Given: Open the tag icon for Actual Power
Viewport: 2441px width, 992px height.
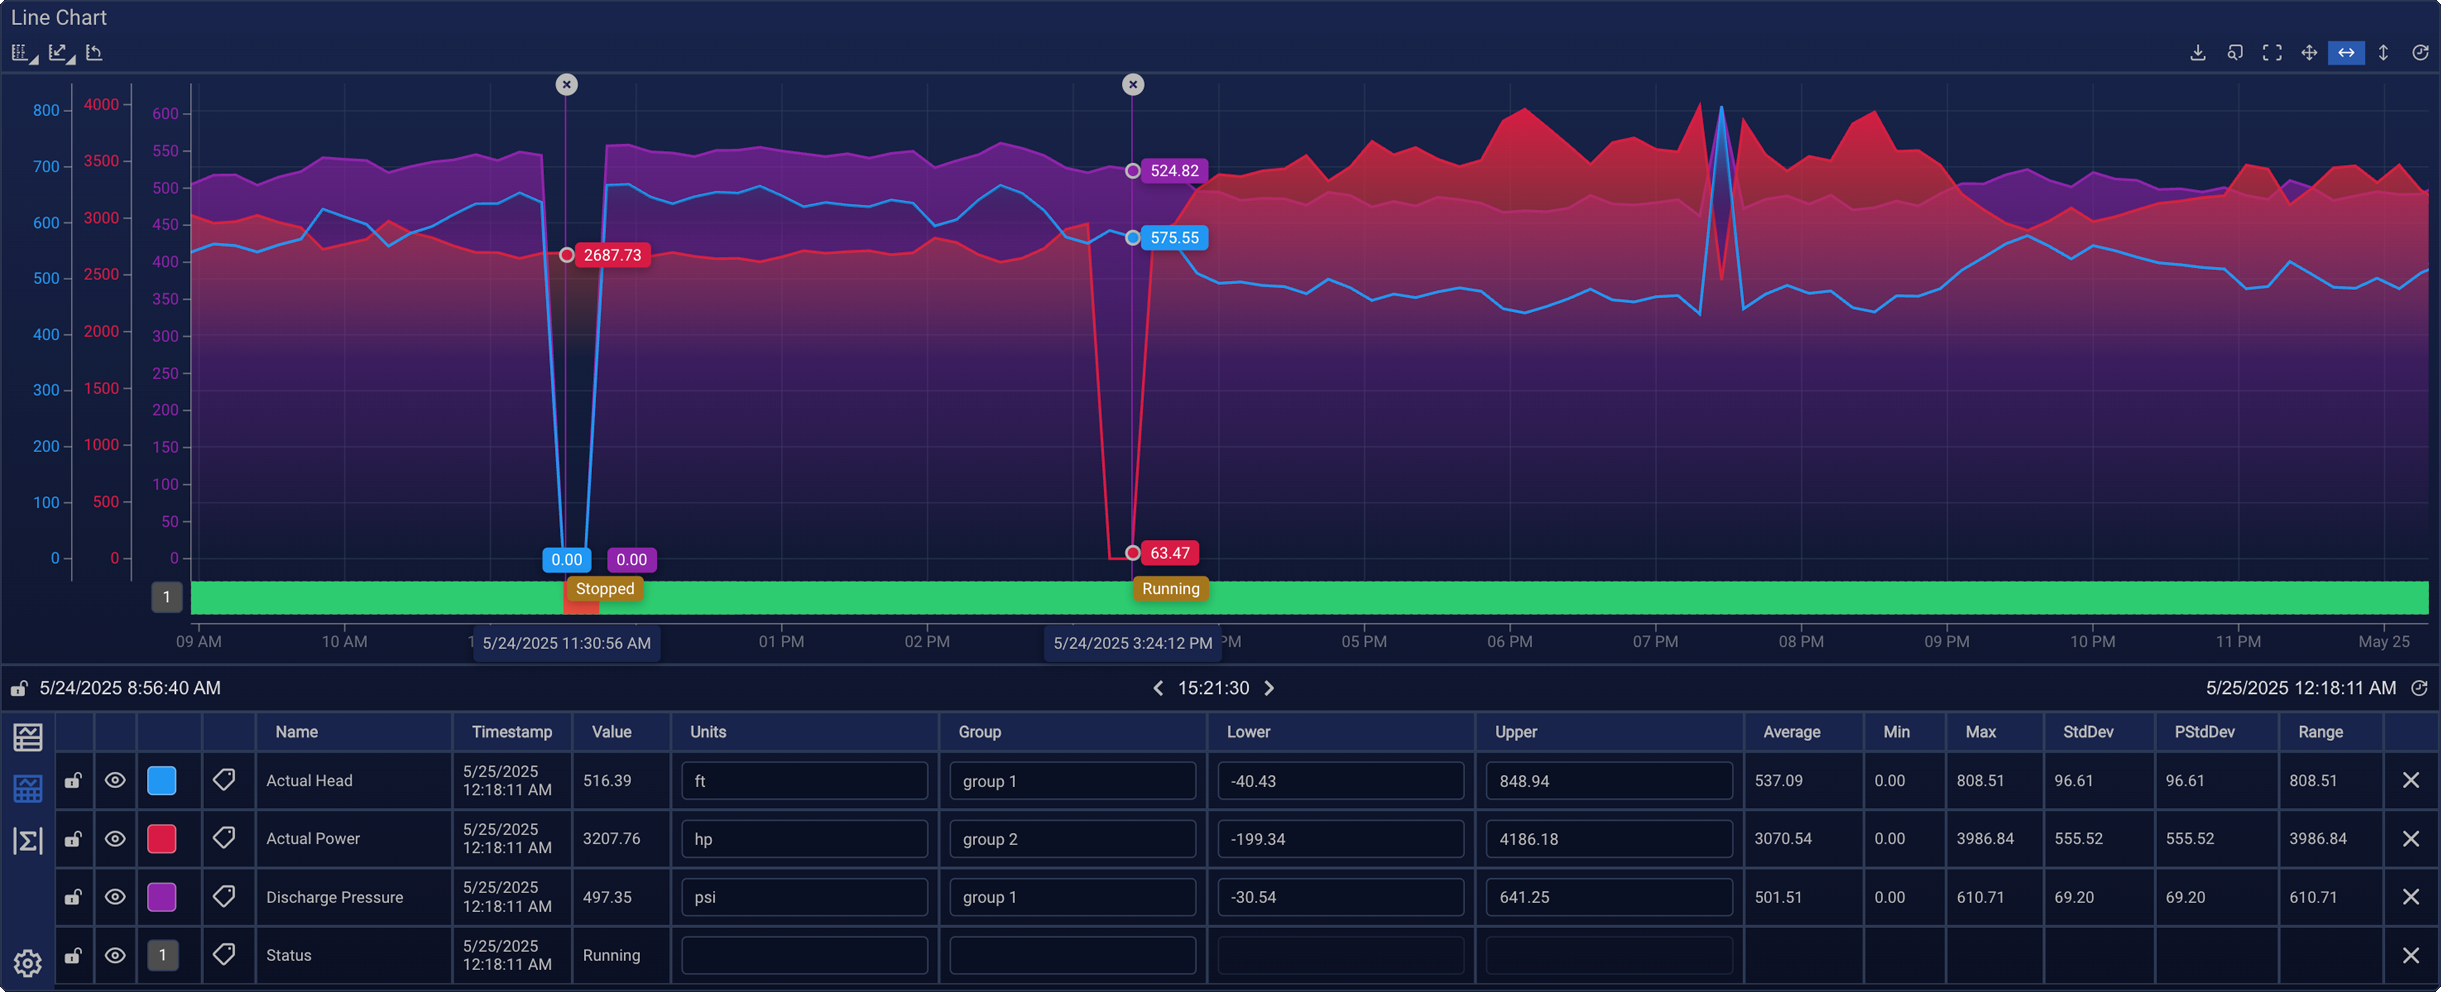Looking at the screenshot, I should 224,838.
